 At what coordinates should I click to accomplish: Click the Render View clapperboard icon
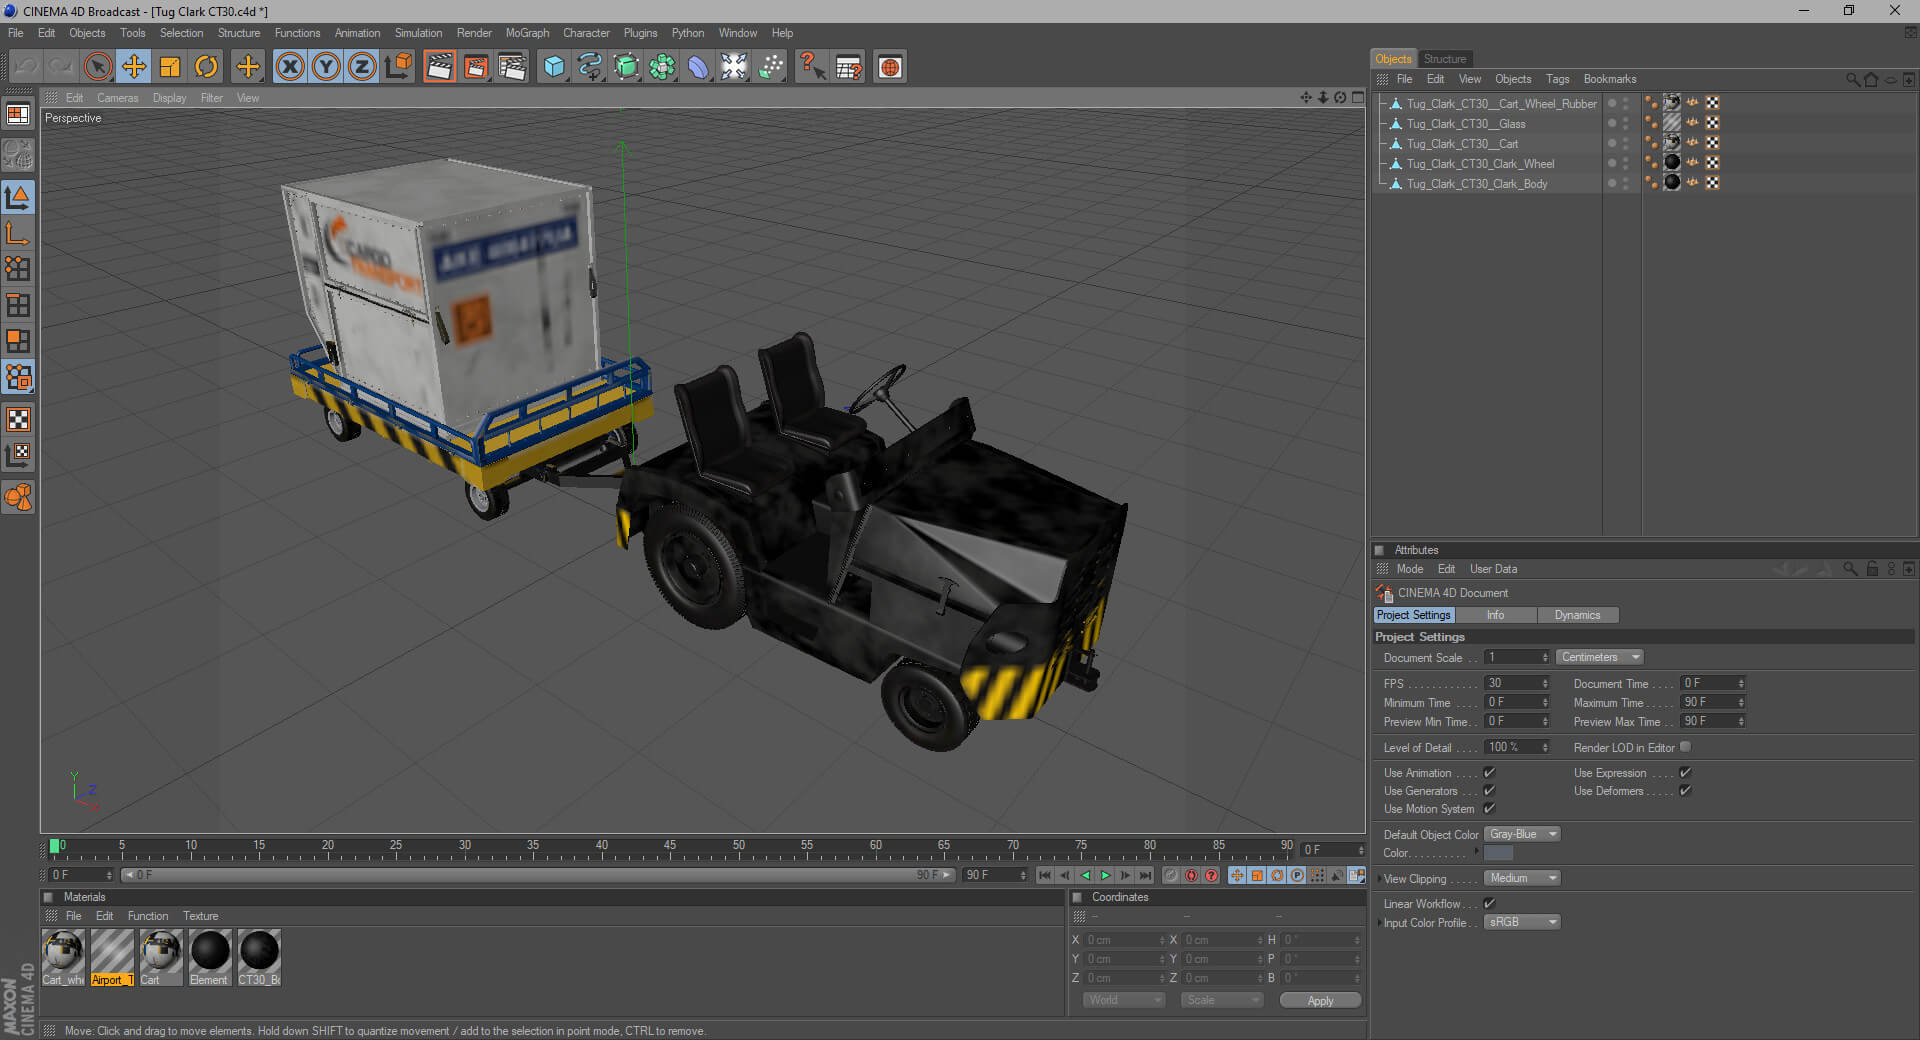439,67
